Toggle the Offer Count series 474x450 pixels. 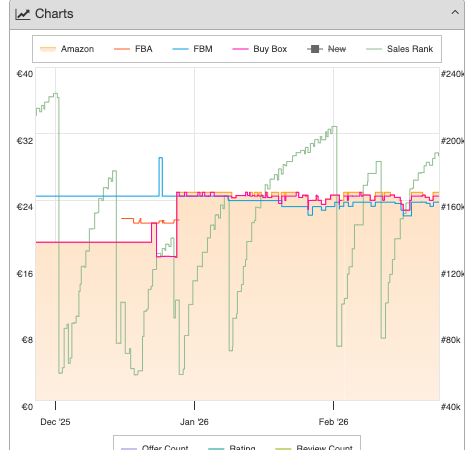(x=155, y=447)
